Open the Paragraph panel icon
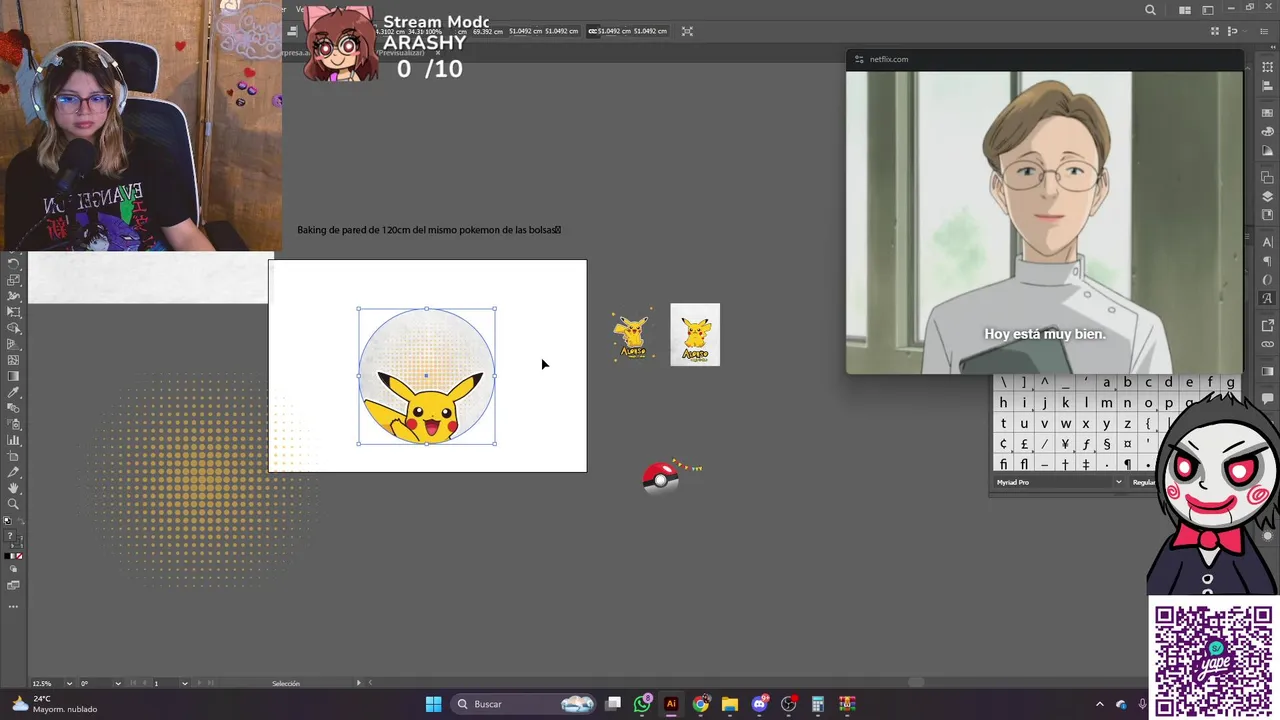 point(1268,261)
